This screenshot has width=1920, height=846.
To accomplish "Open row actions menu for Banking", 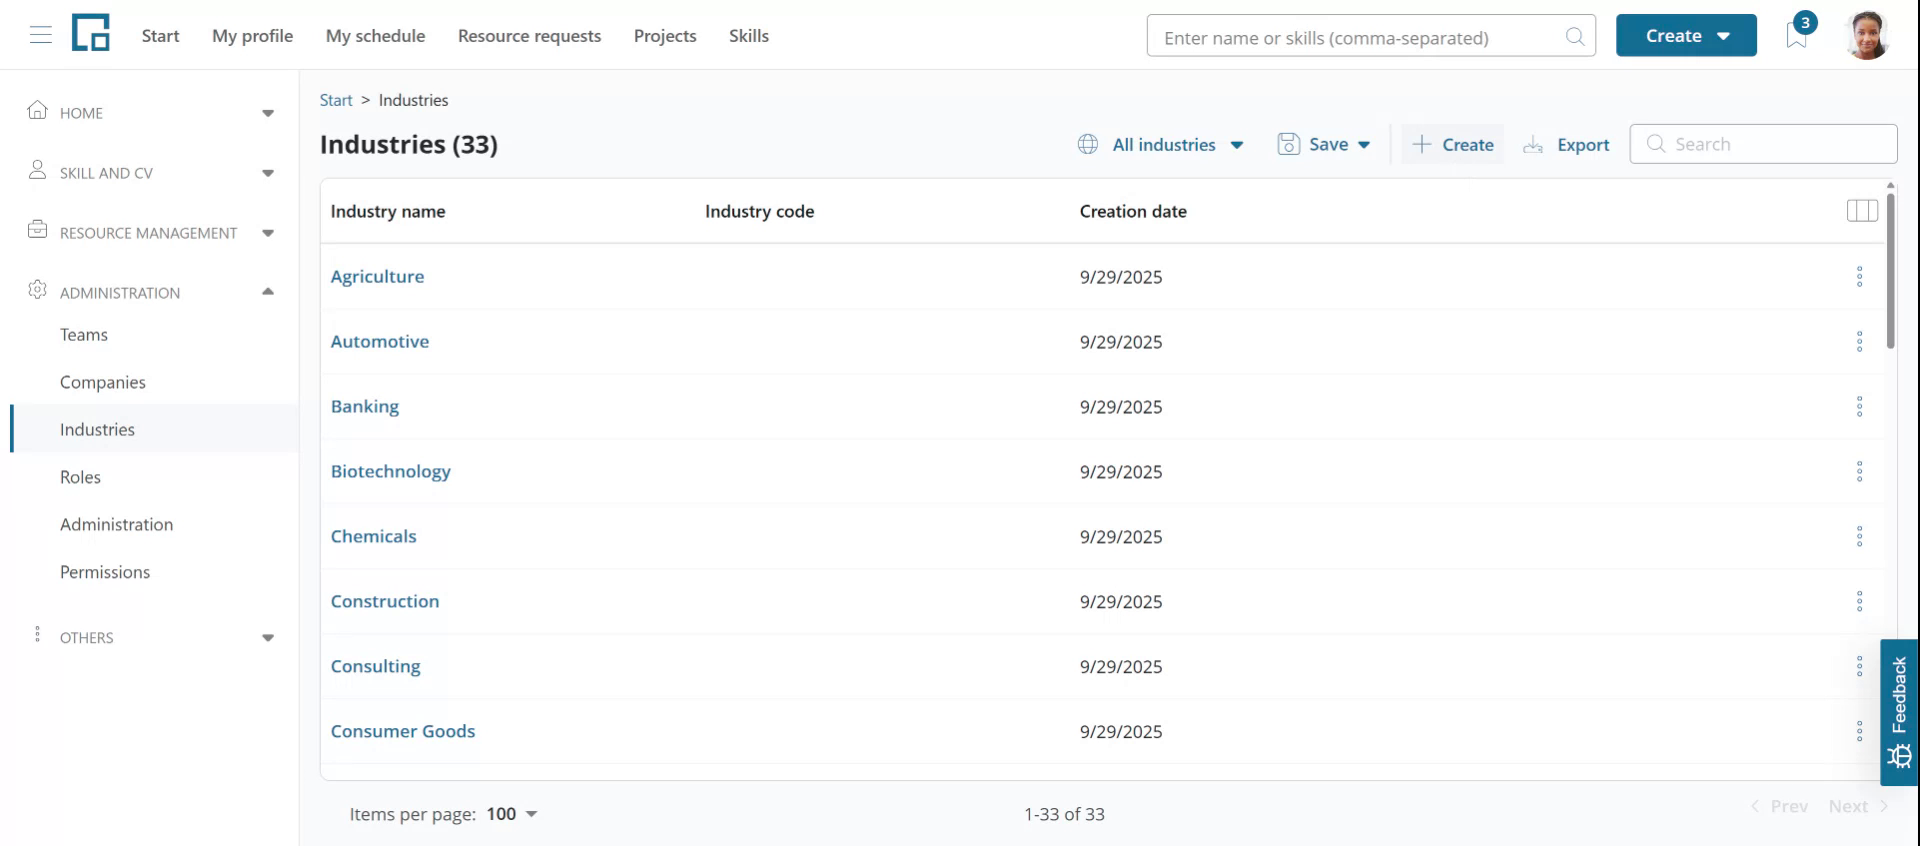I will [x=1860, y=407].
